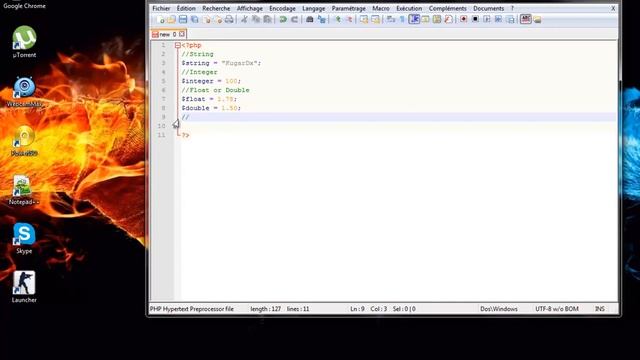Select the new 0 document tab

pyautogui.click(x=168, y=34)
